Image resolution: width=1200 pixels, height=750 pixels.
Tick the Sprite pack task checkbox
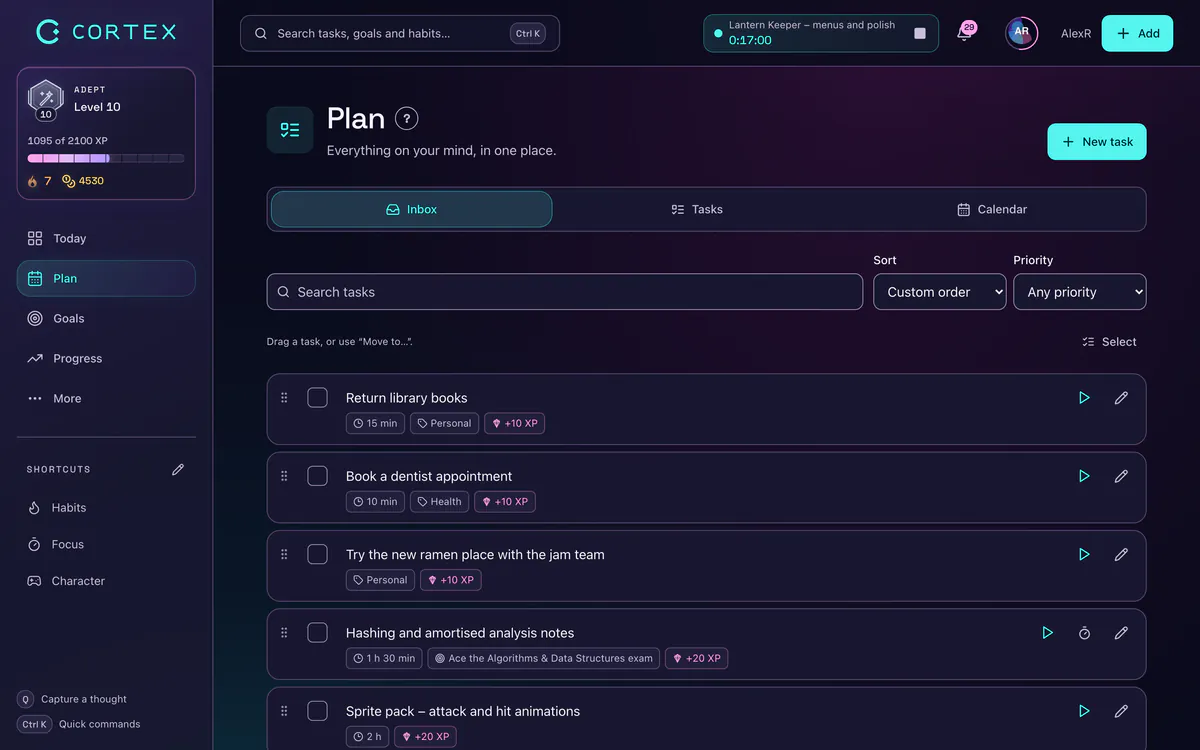[317, 711]
